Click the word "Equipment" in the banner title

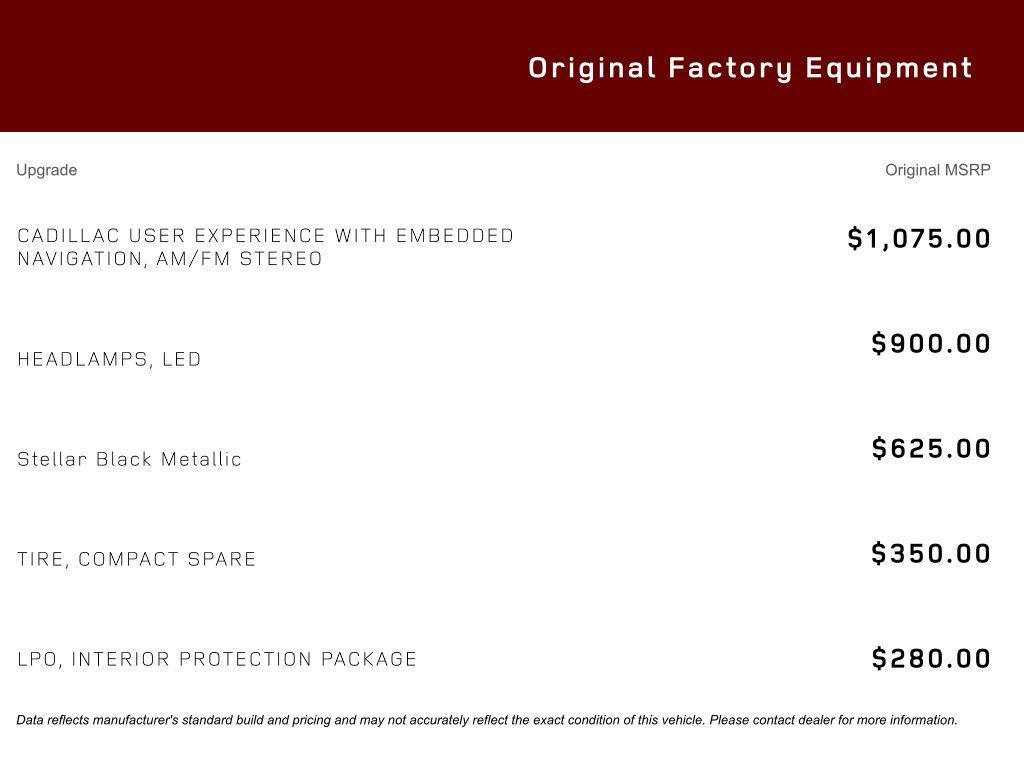(889, 68)
